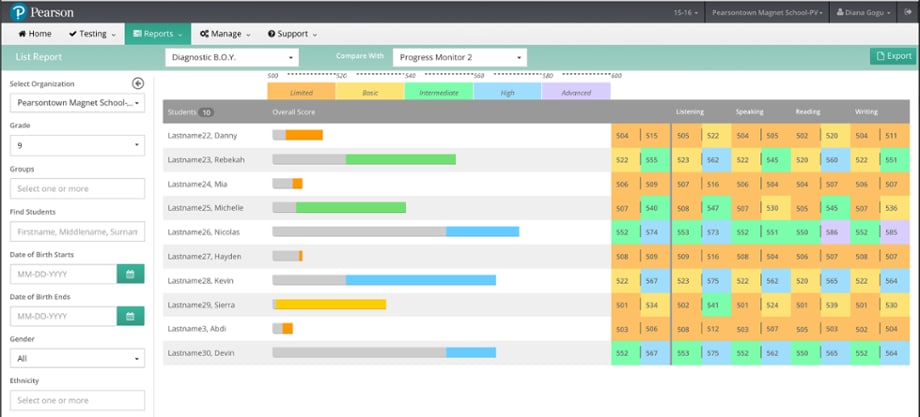Open the Manage menu
Screen dimensions: 920x417
coord(224,34)
